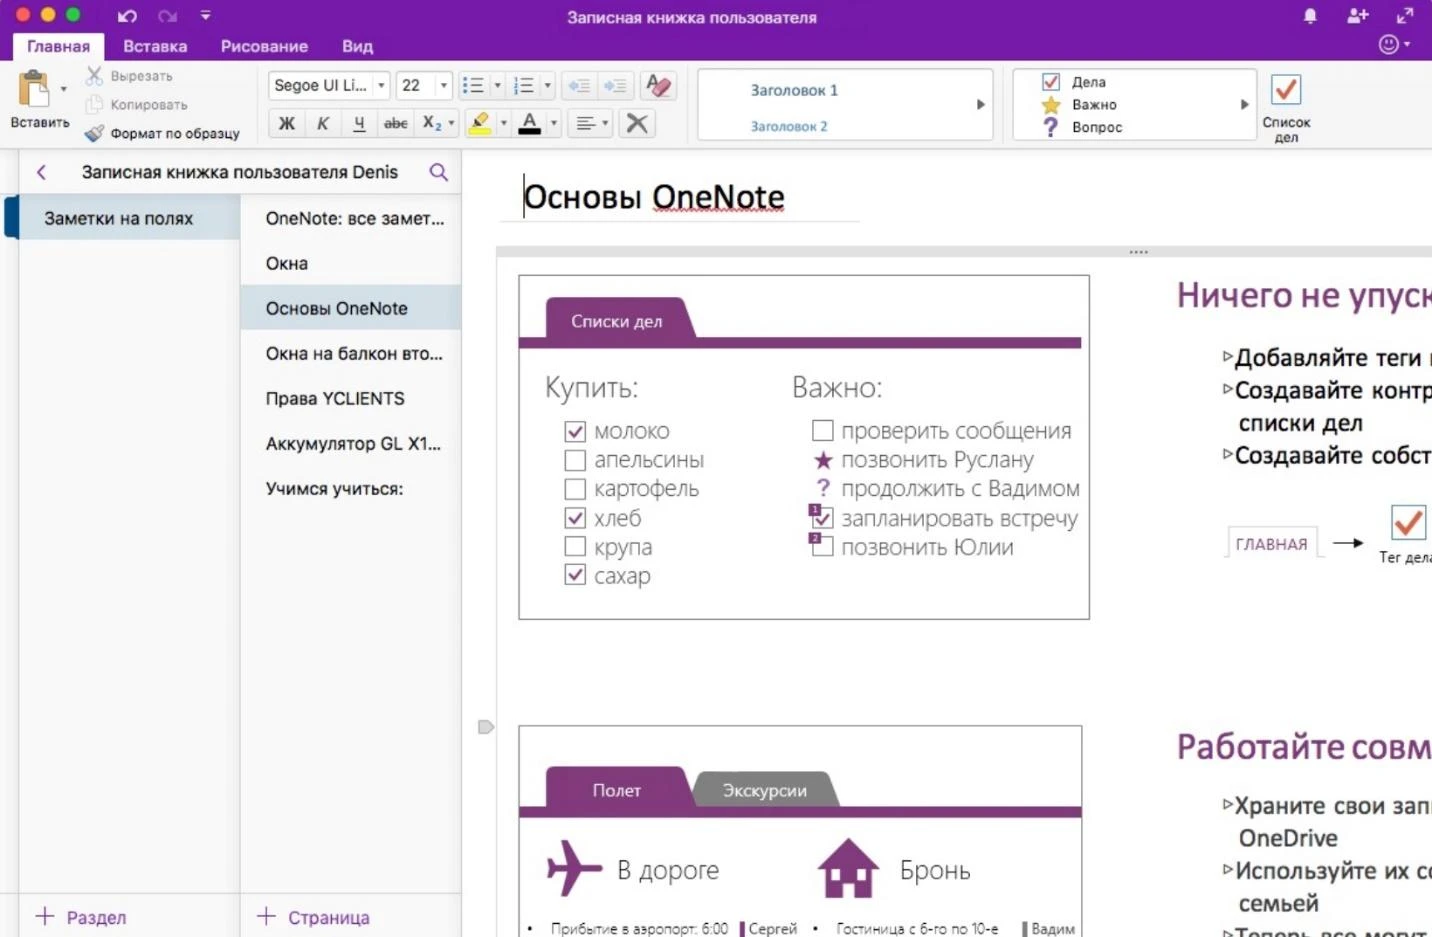Toggle underline Ч formatting

tap(359, 123)
